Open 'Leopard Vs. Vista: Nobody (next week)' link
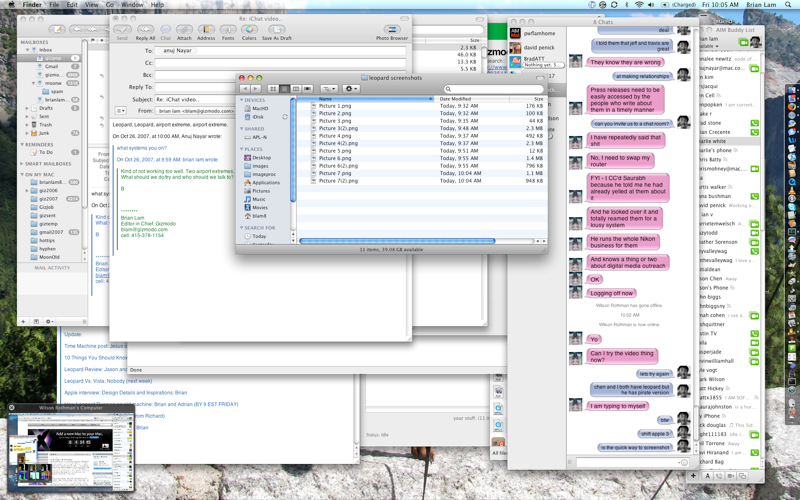The height and width of the screenshot is (500, 800). [x=108, y=381]
